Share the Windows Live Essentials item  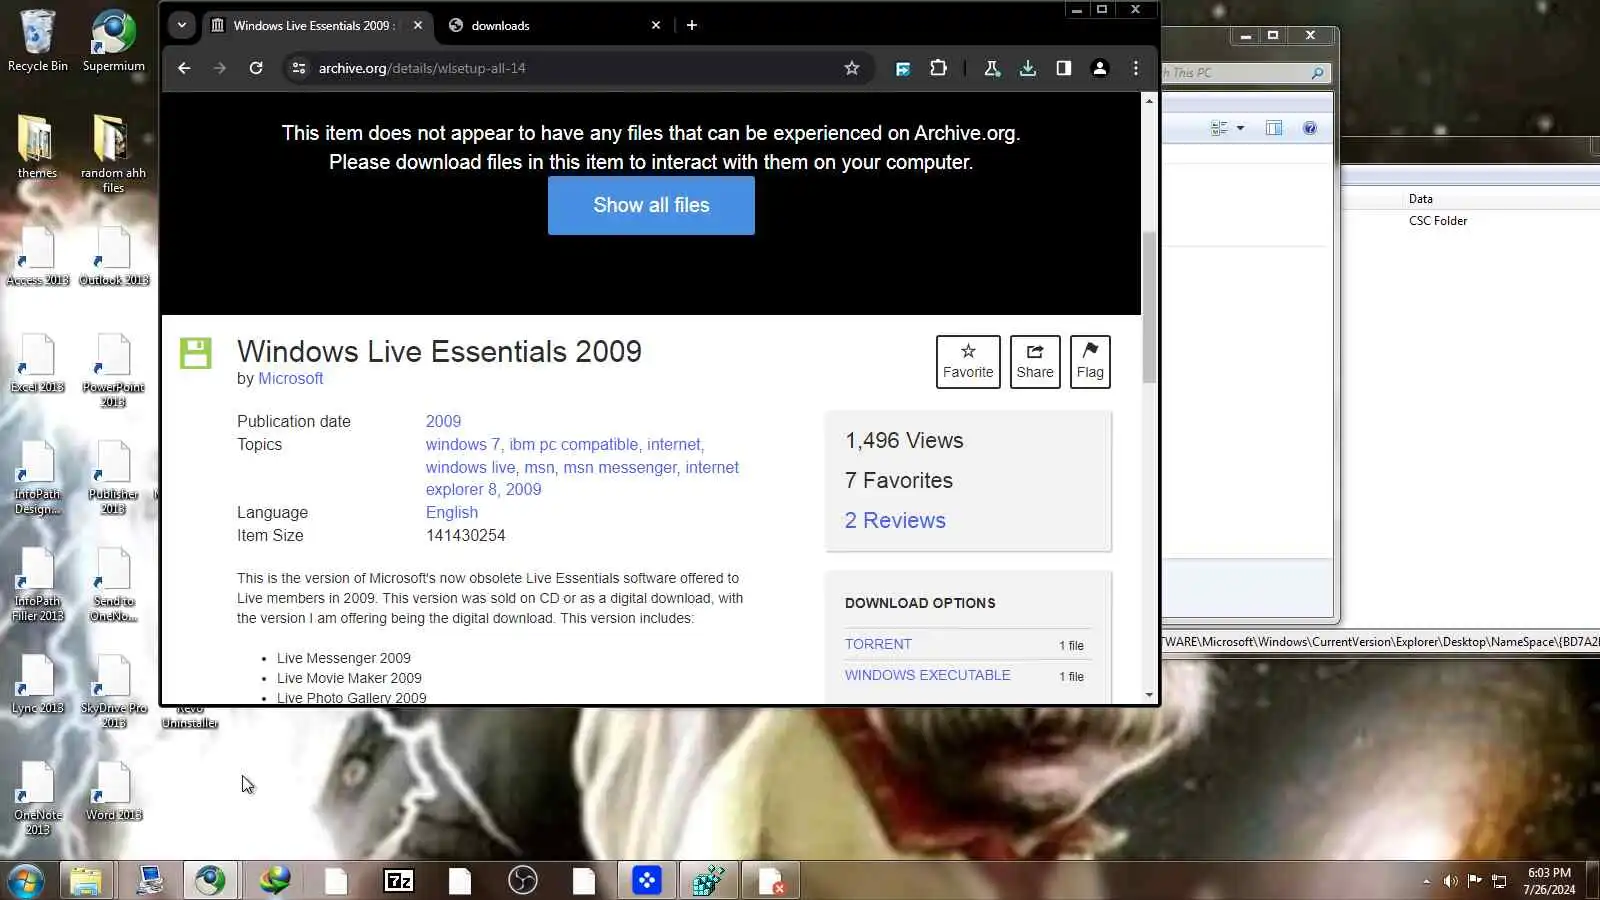coord(1035,361)
